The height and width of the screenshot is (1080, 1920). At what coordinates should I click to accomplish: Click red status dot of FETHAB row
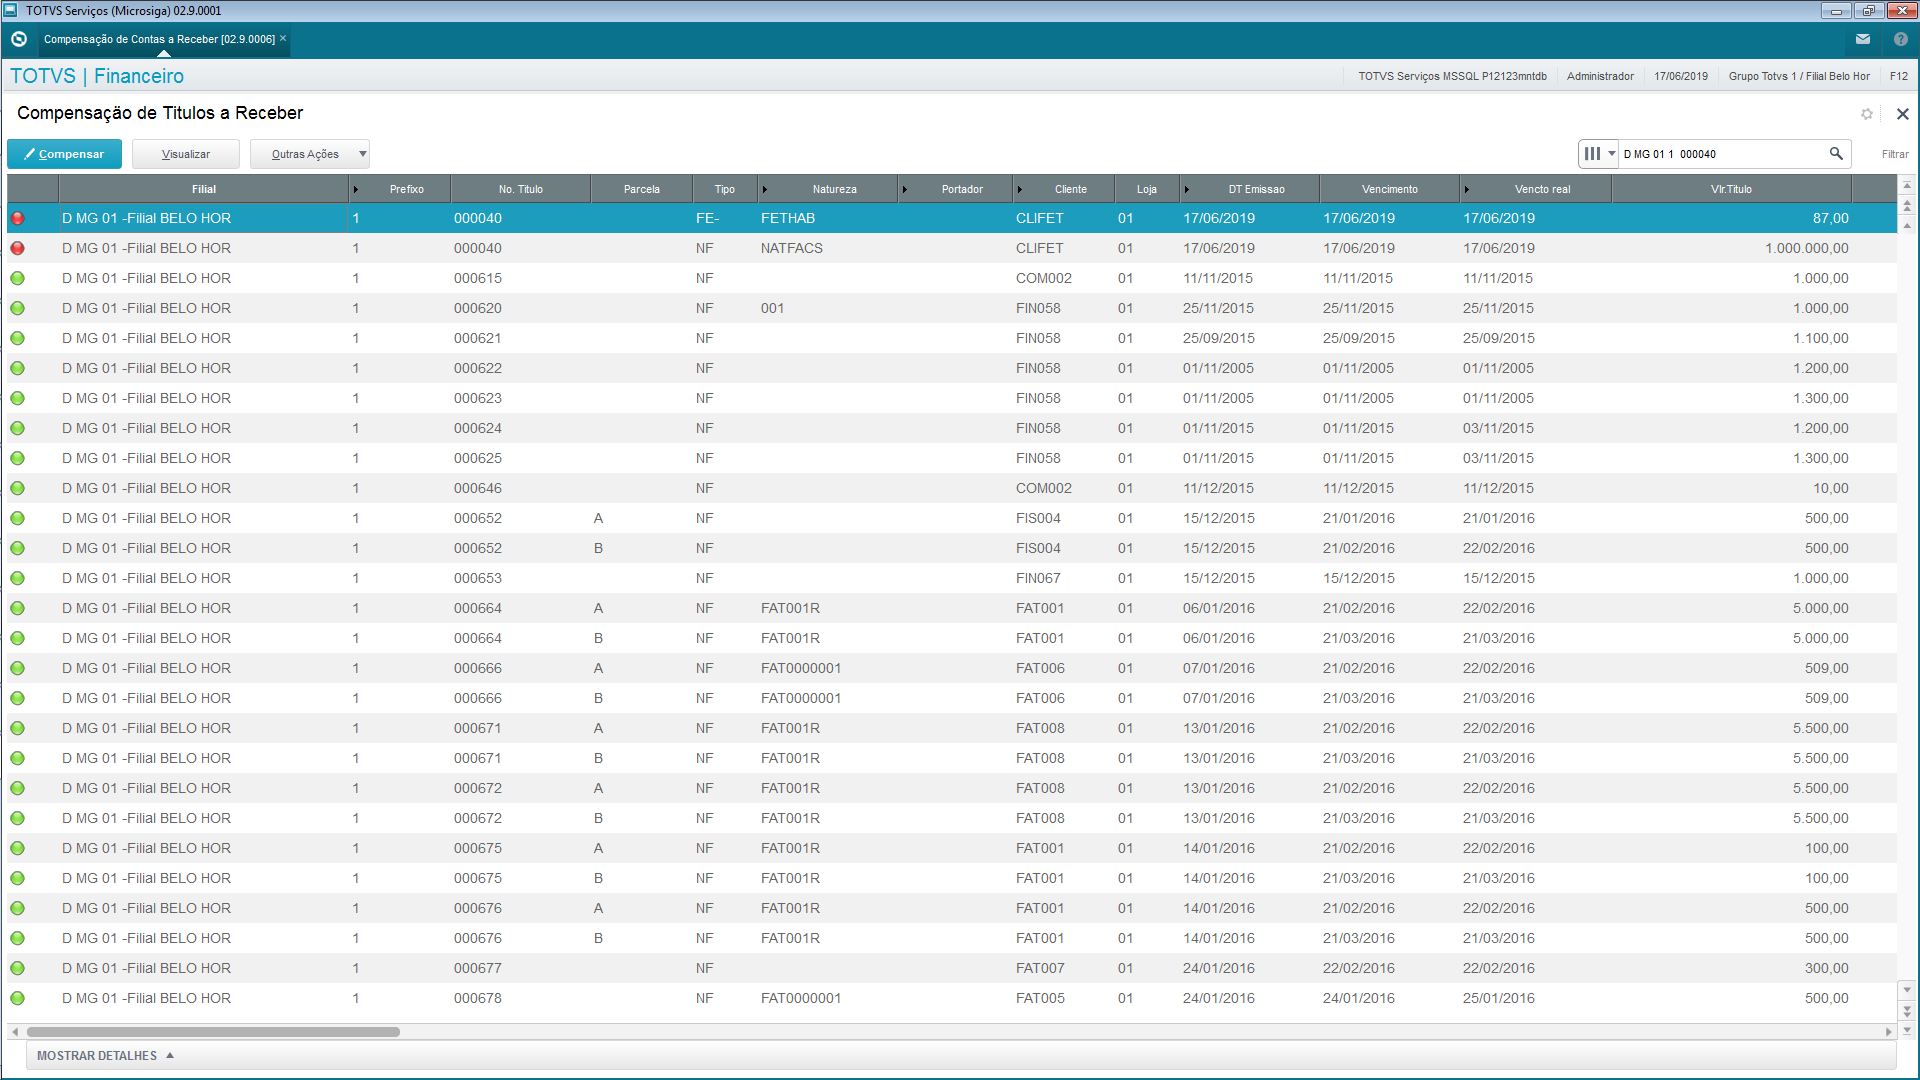[18, 218]
